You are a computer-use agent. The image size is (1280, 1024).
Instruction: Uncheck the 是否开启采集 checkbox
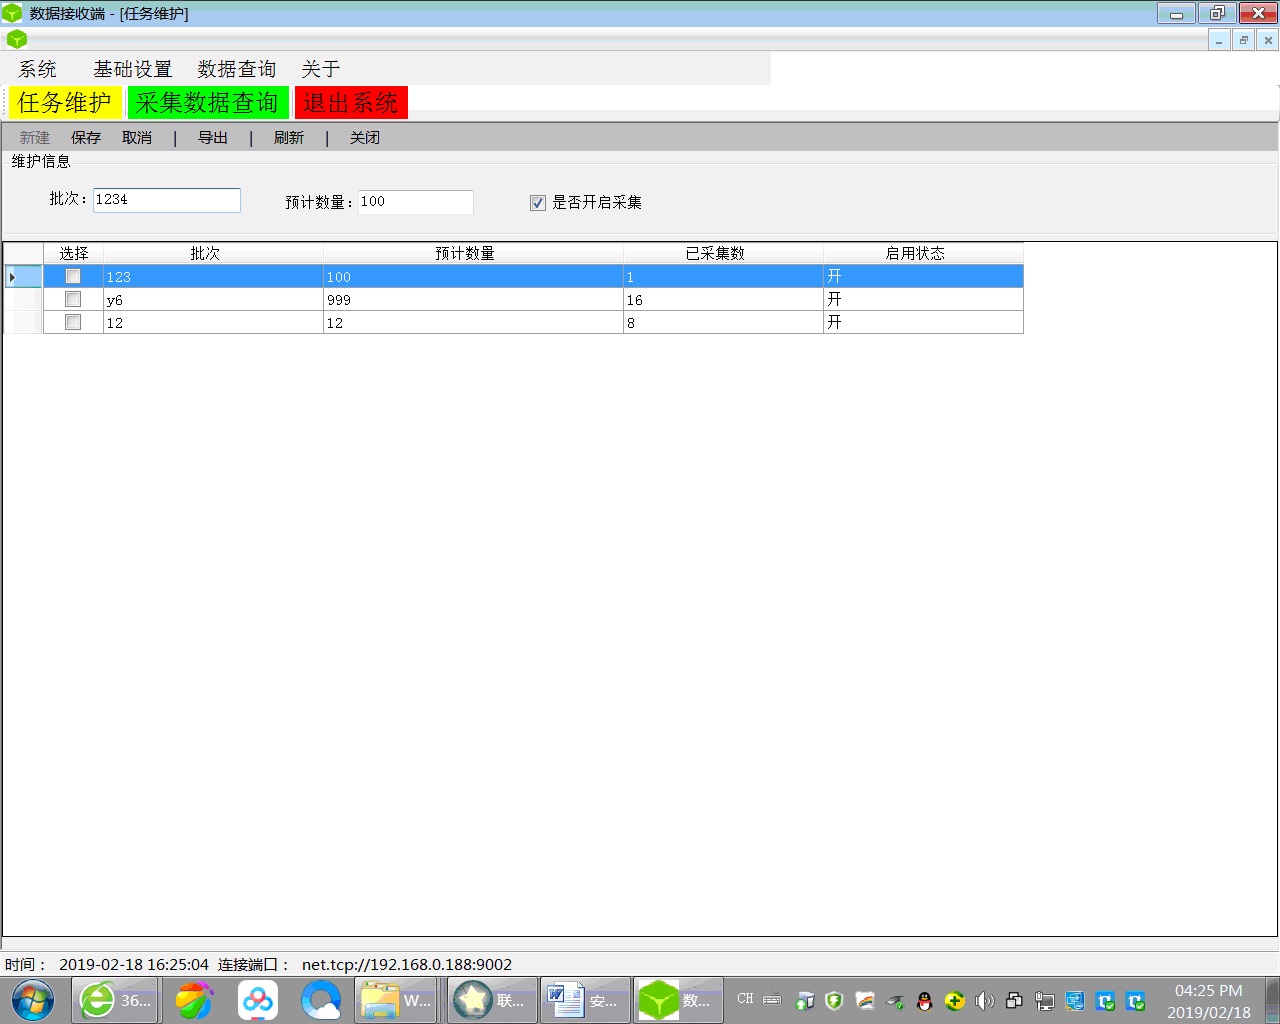coord(538,203)
